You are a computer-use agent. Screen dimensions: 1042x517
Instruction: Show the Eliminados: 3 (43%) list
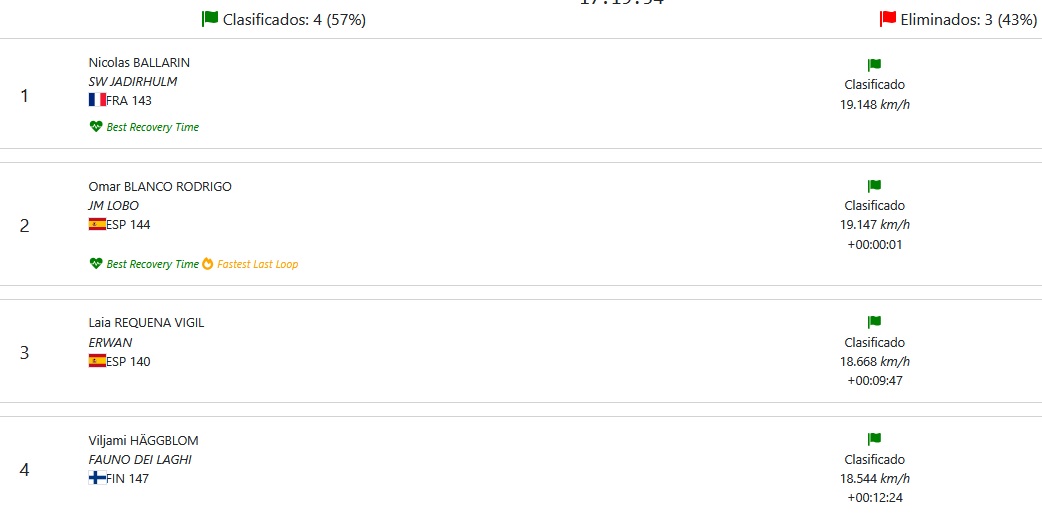pyautogui.click(x=968, y=19)
